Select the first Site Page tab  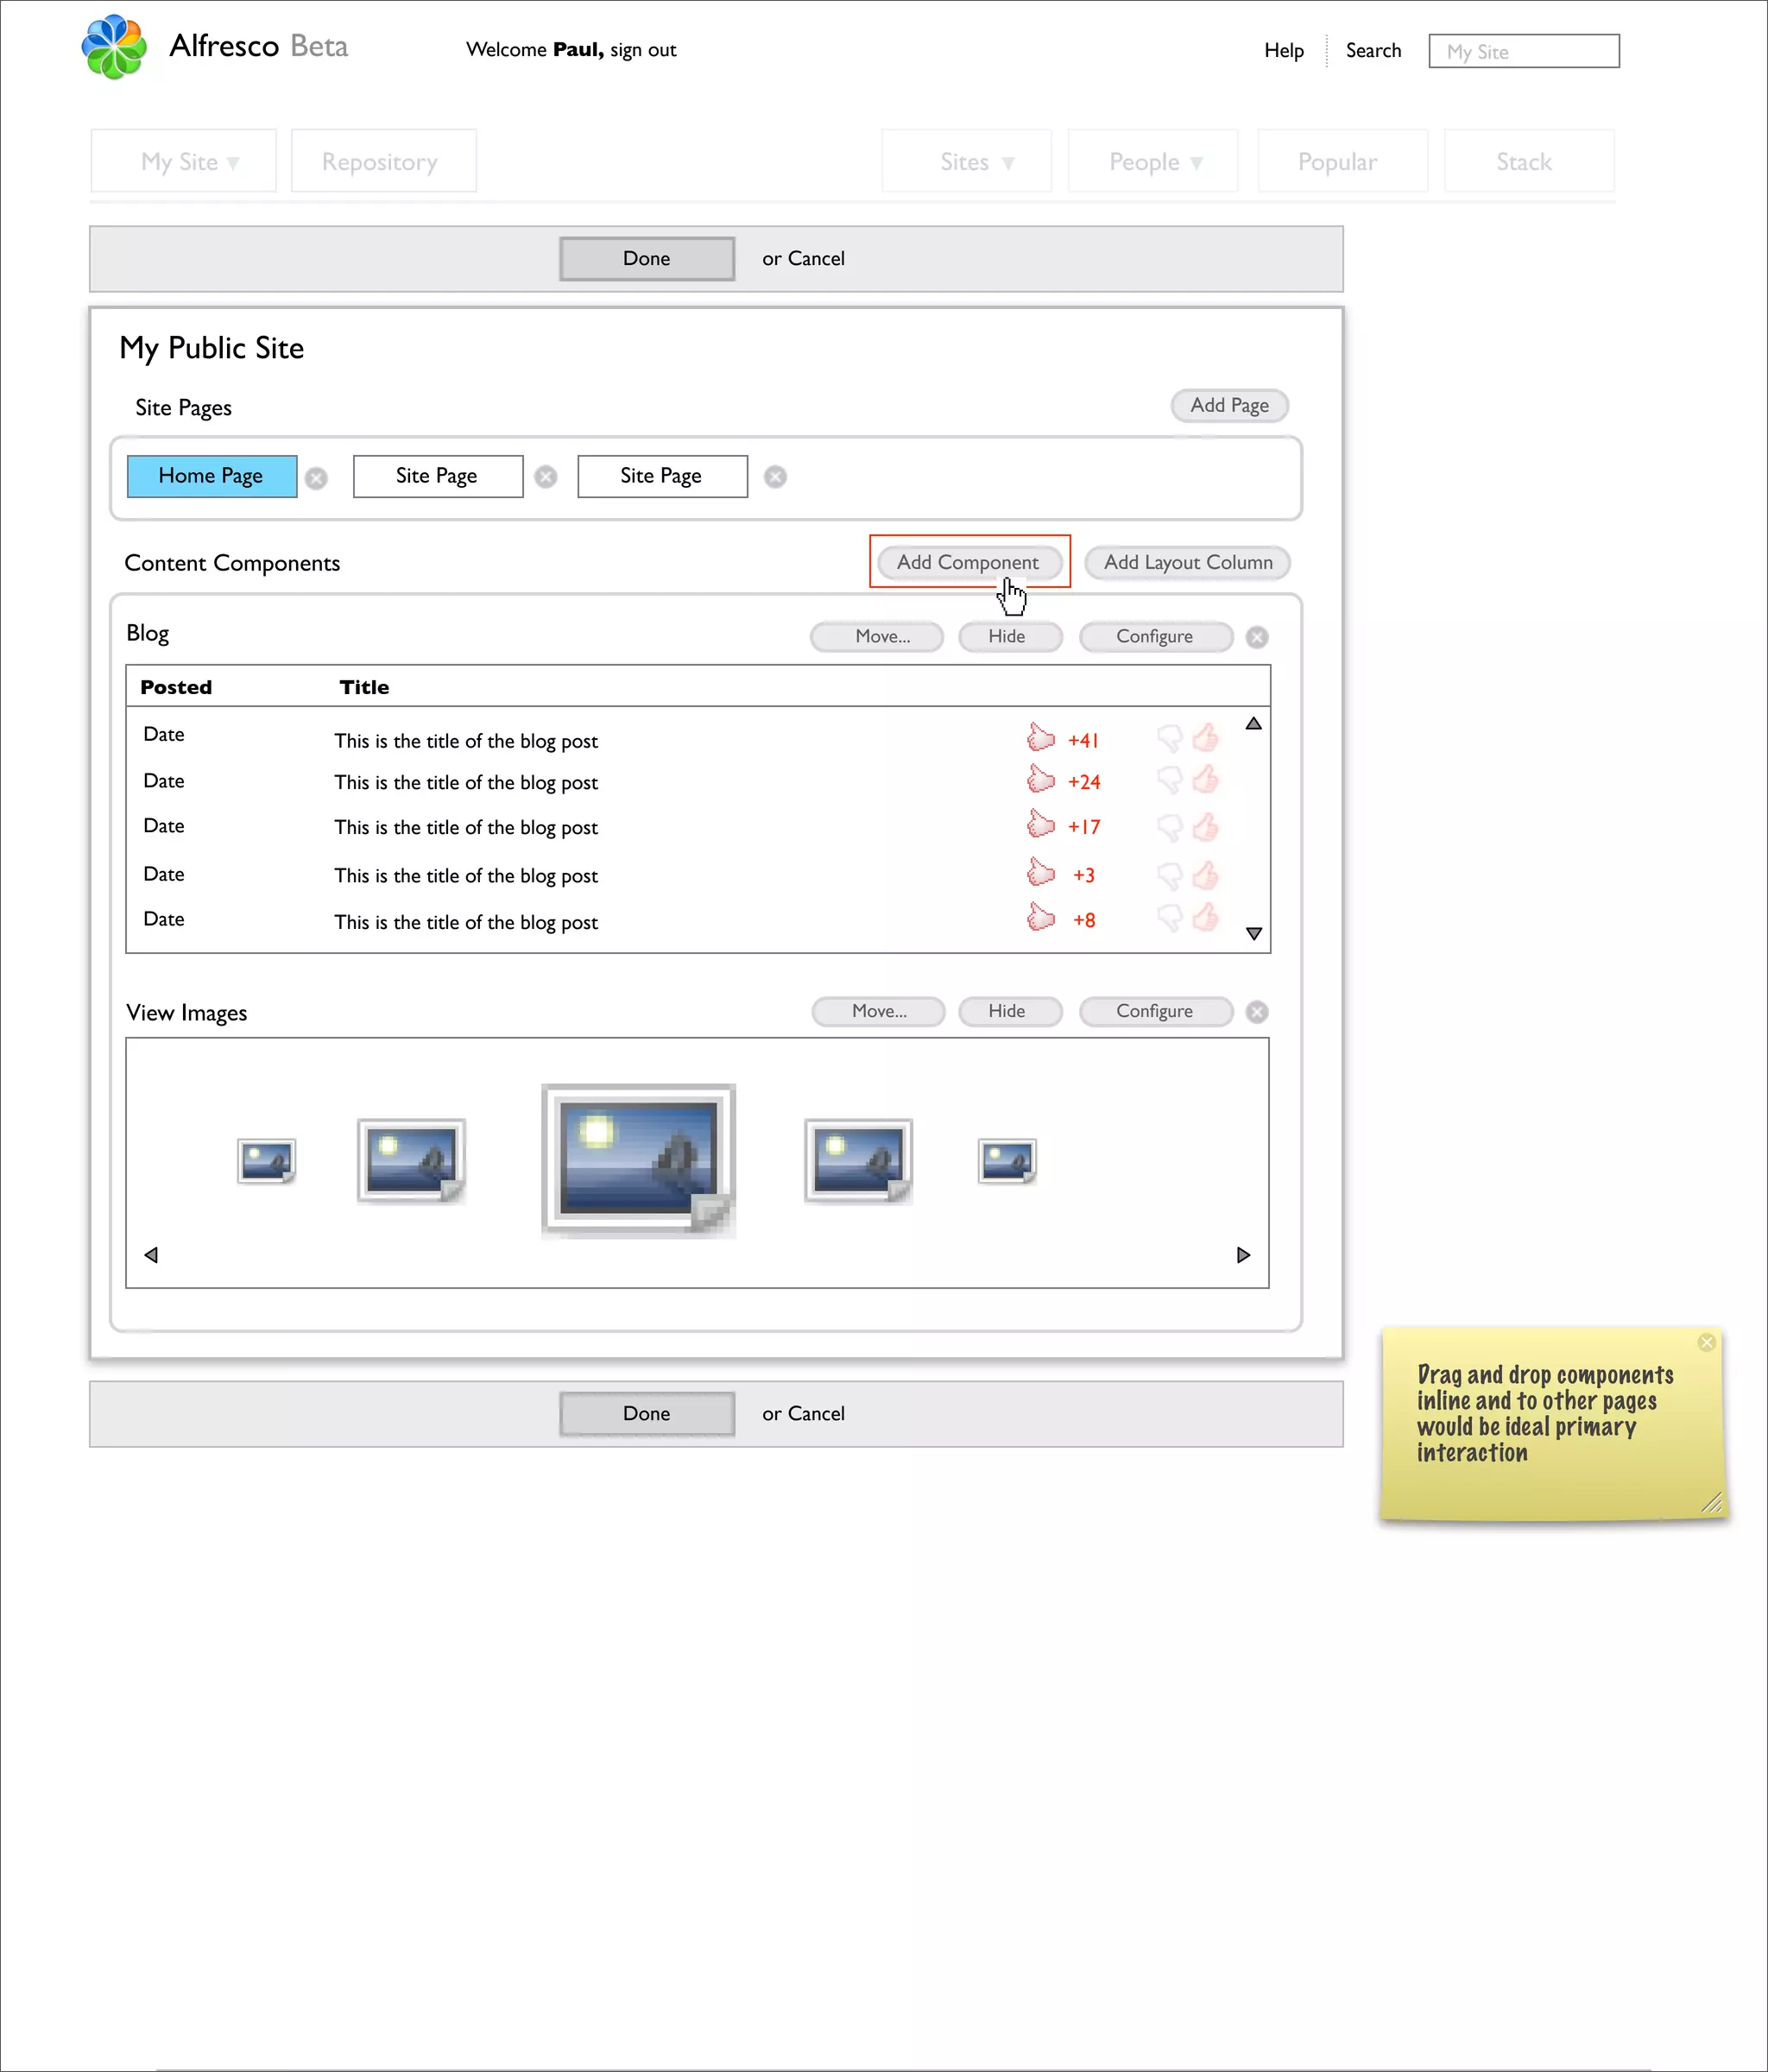(438, 476)
